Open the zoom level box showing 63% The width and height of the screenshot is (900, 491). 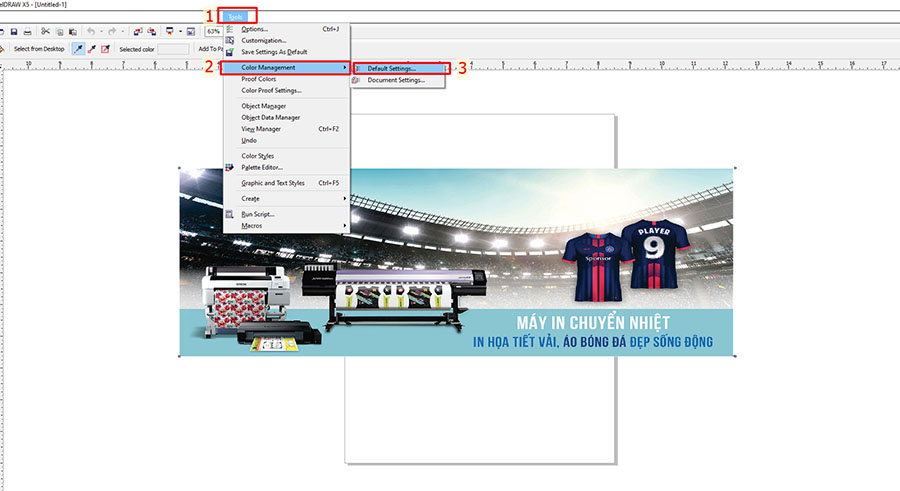point(214,32)
